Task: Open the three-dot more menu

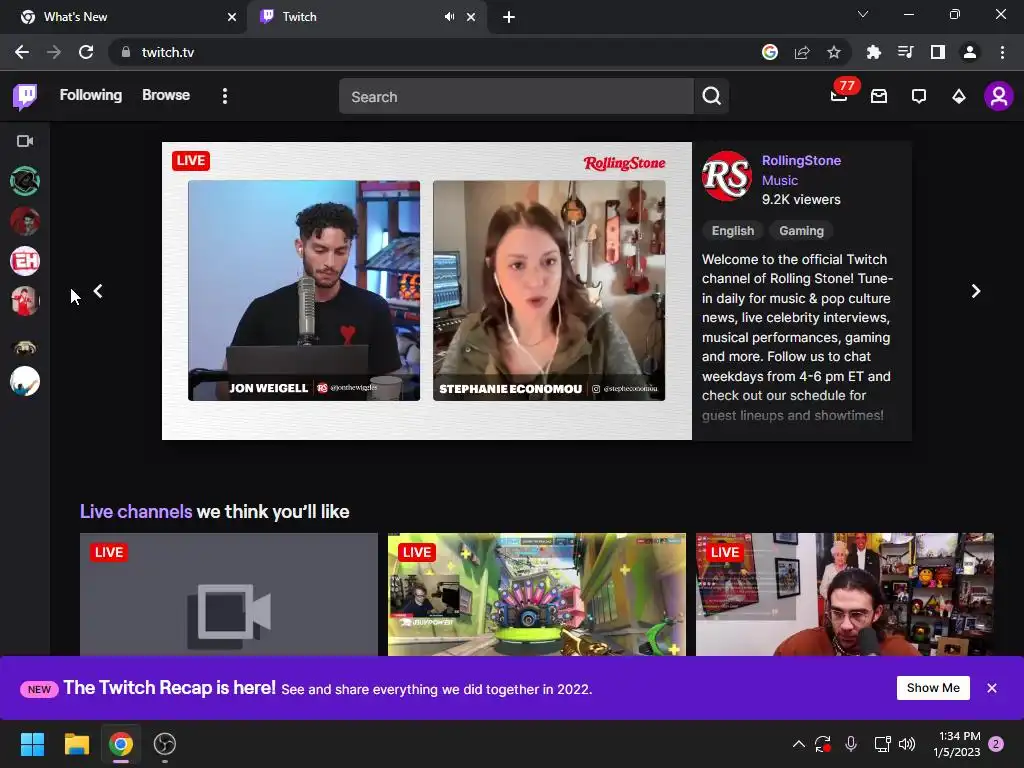Action: [x=225, y=97]
